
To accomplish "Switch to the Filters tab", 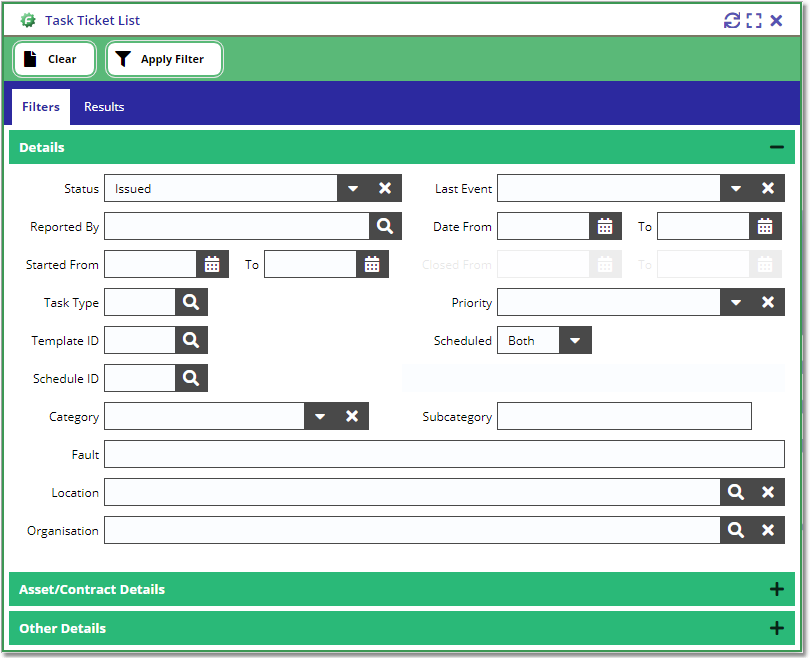I will coord(41,107).
